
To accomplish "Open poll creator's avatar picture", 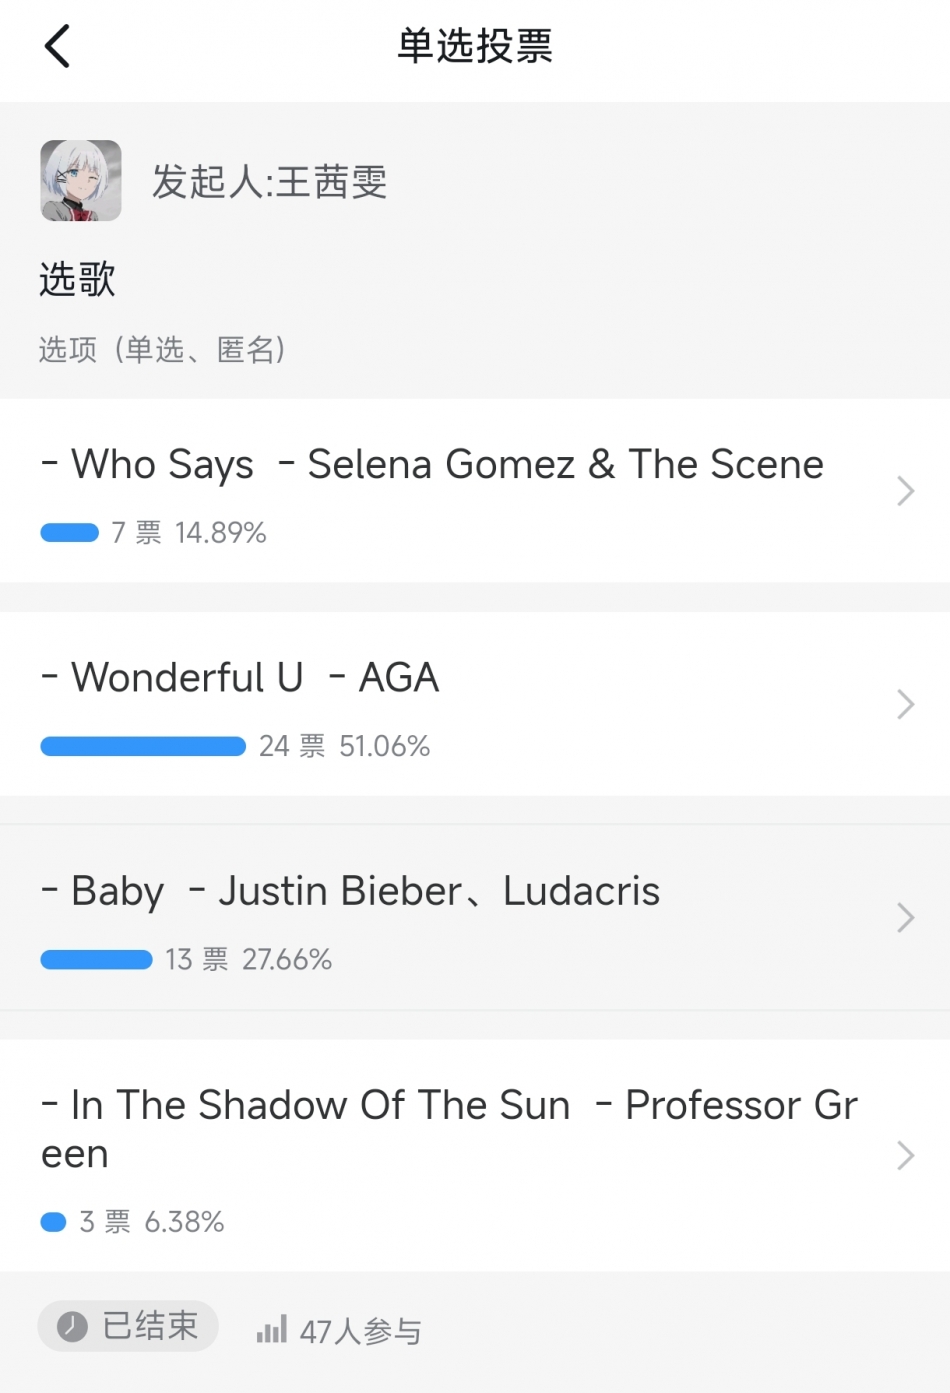I will pos(81,181).
